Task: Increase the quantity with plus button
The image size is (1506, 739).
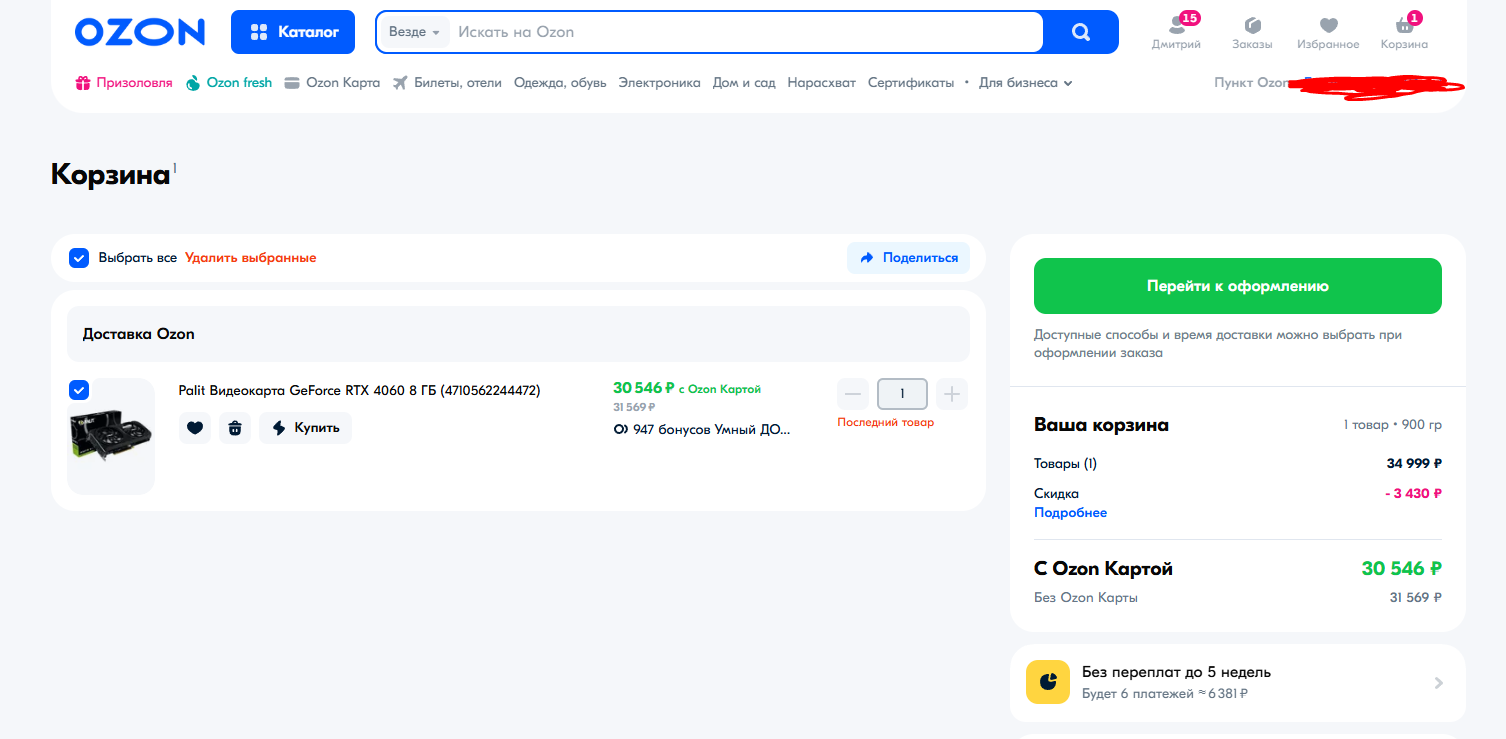Action: click(952, 394)
